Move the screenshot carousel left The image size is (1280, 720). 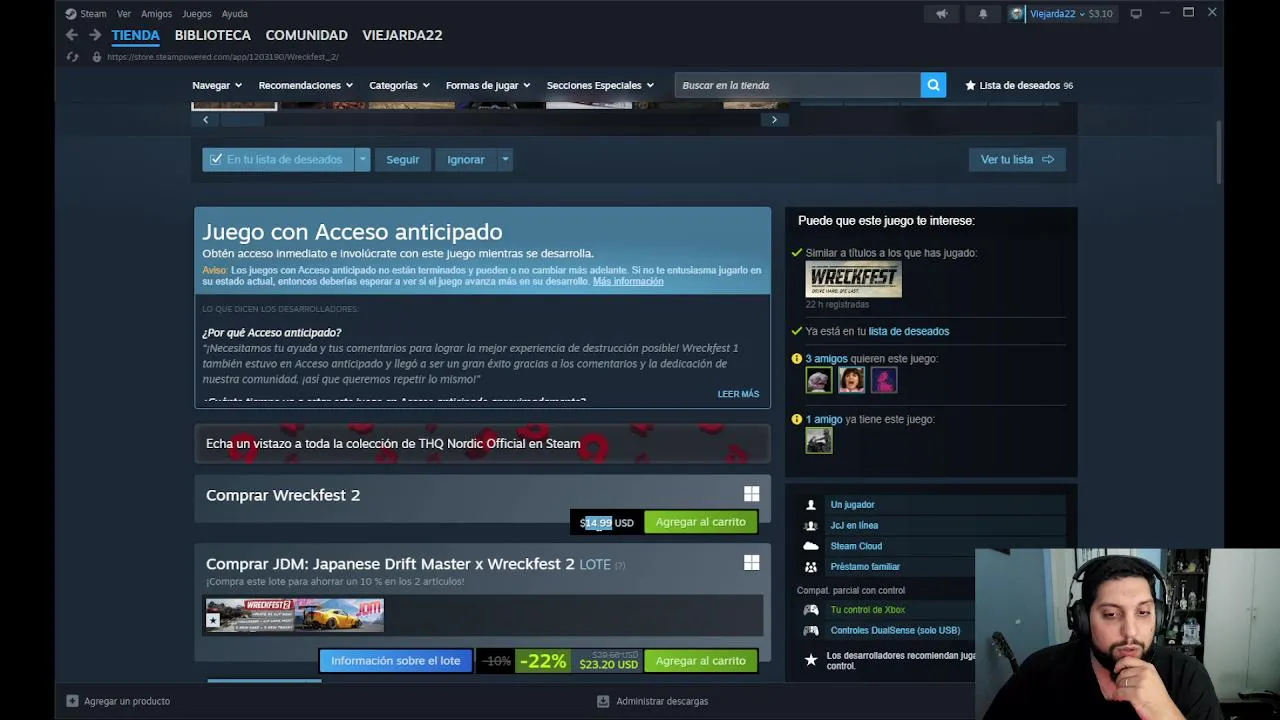pyautogui.click(x=205, y=119)
